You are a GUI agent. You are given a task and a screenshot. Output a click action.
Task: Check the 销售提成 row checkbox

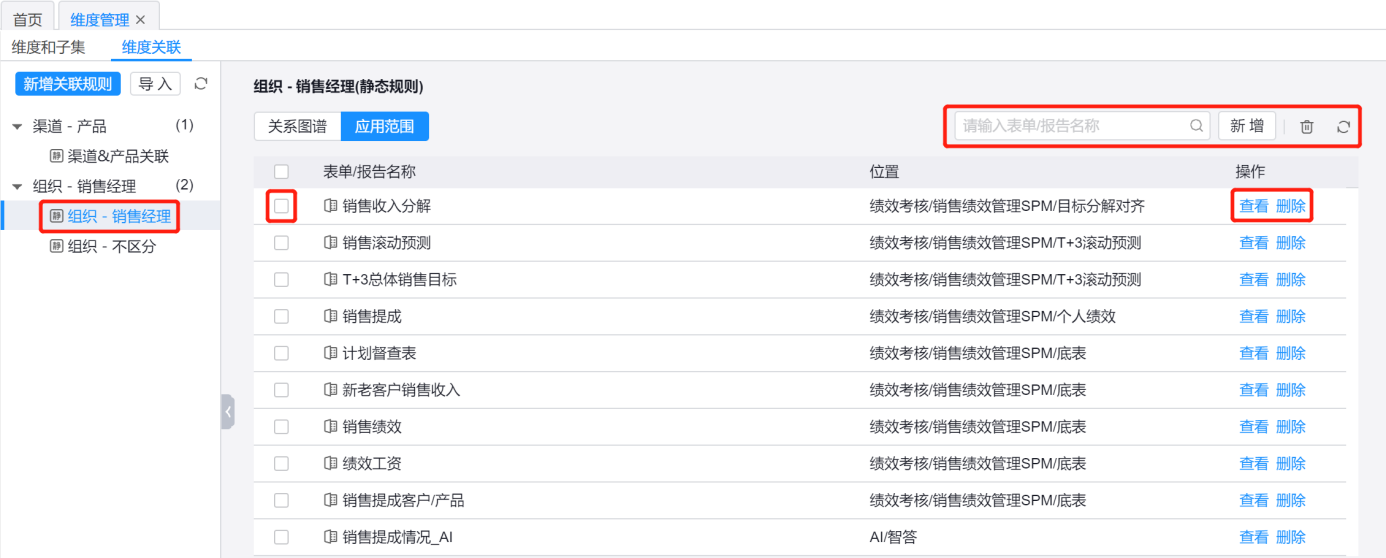click(x=281, y=316)
